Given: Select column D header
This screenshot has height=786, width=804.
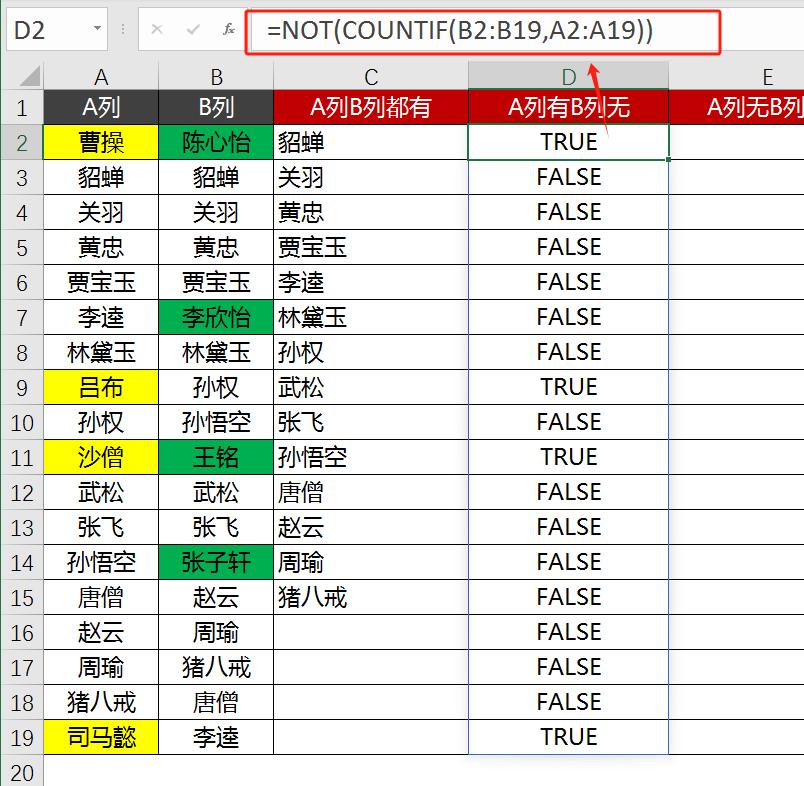Looking at the screenshot, I should 568,77.
